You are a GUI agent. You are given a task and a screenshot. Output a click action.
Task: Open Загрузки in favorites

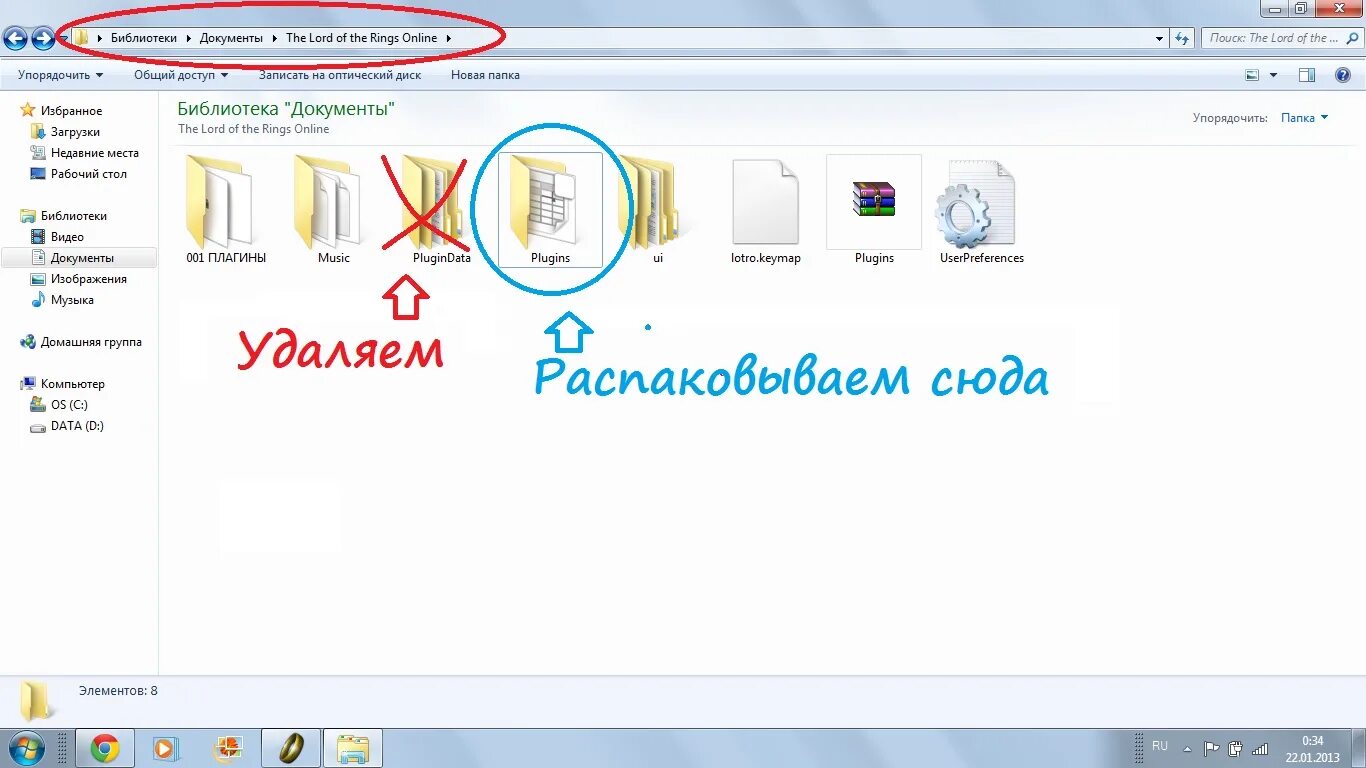(75, 132)
